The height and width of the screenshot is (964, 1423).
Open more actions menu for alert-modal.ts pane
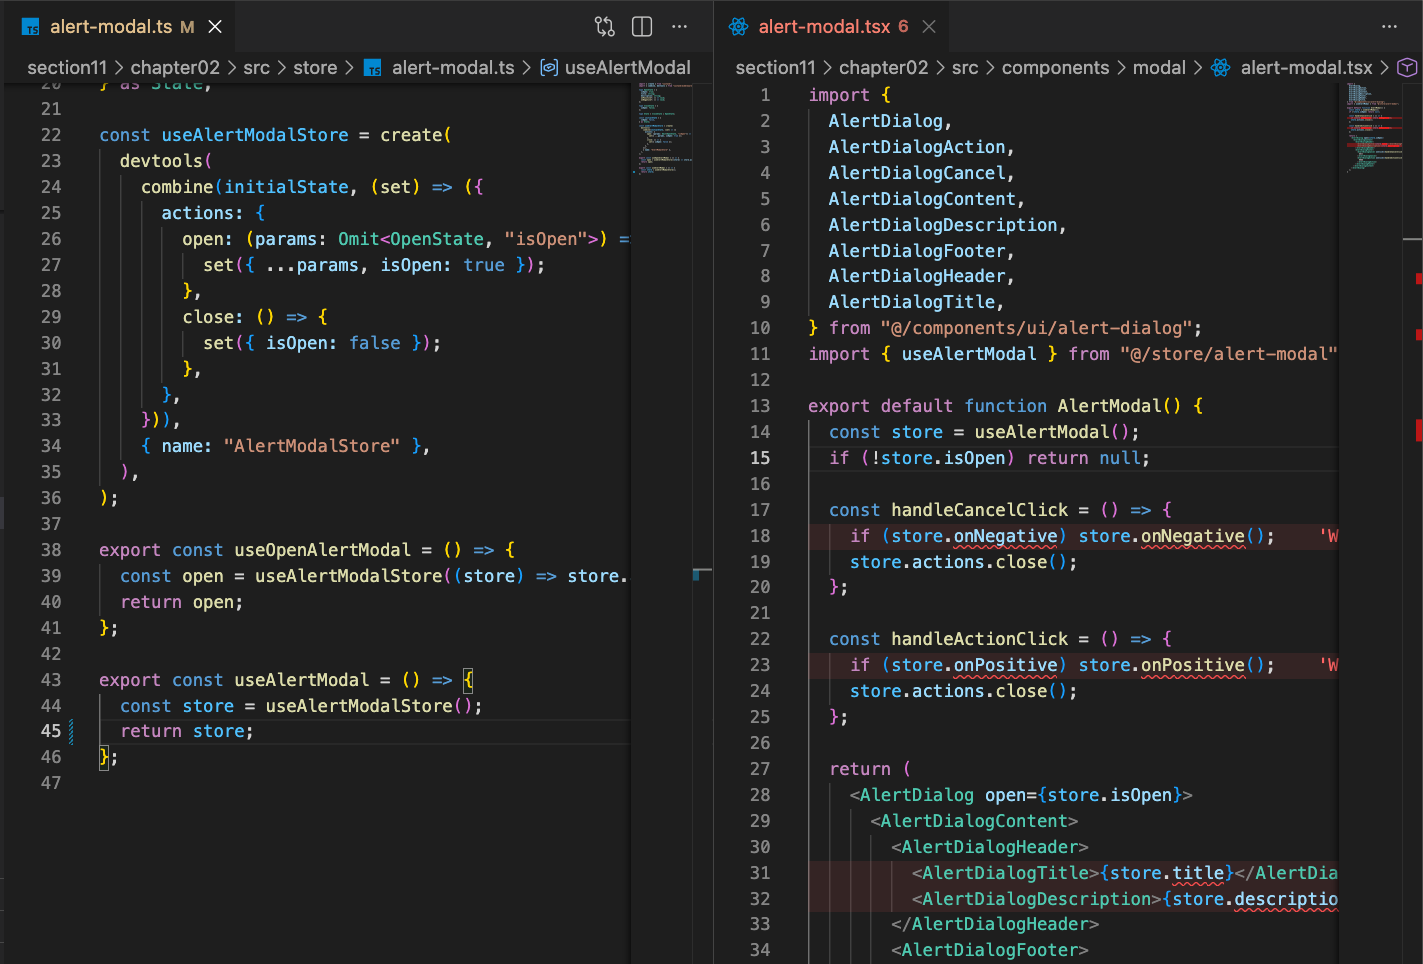pos(680,27)
